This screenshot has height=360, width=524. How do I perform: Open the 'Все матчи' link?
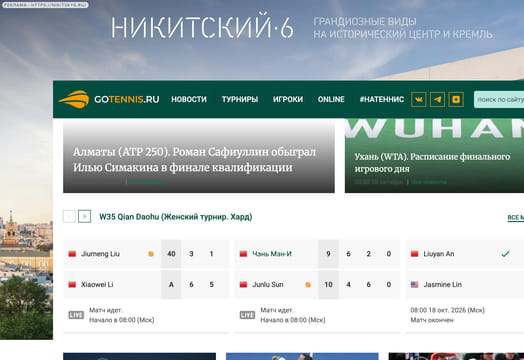point(516,218)
